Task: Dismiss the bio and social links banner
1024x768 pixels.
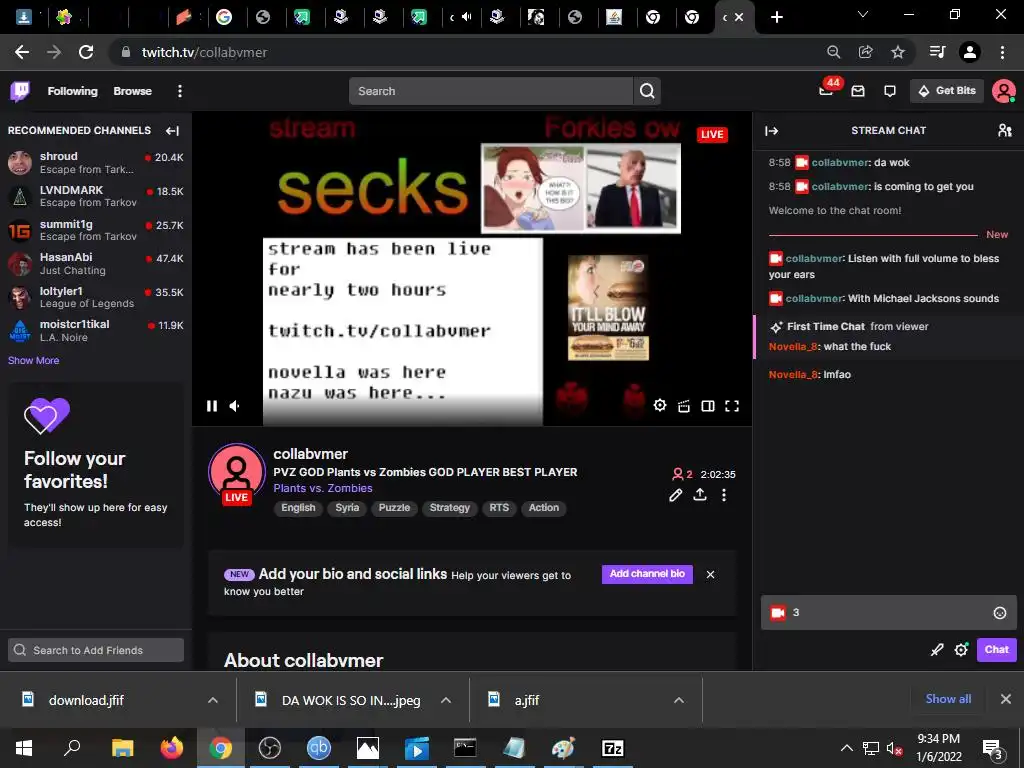Action: [711, 575]
